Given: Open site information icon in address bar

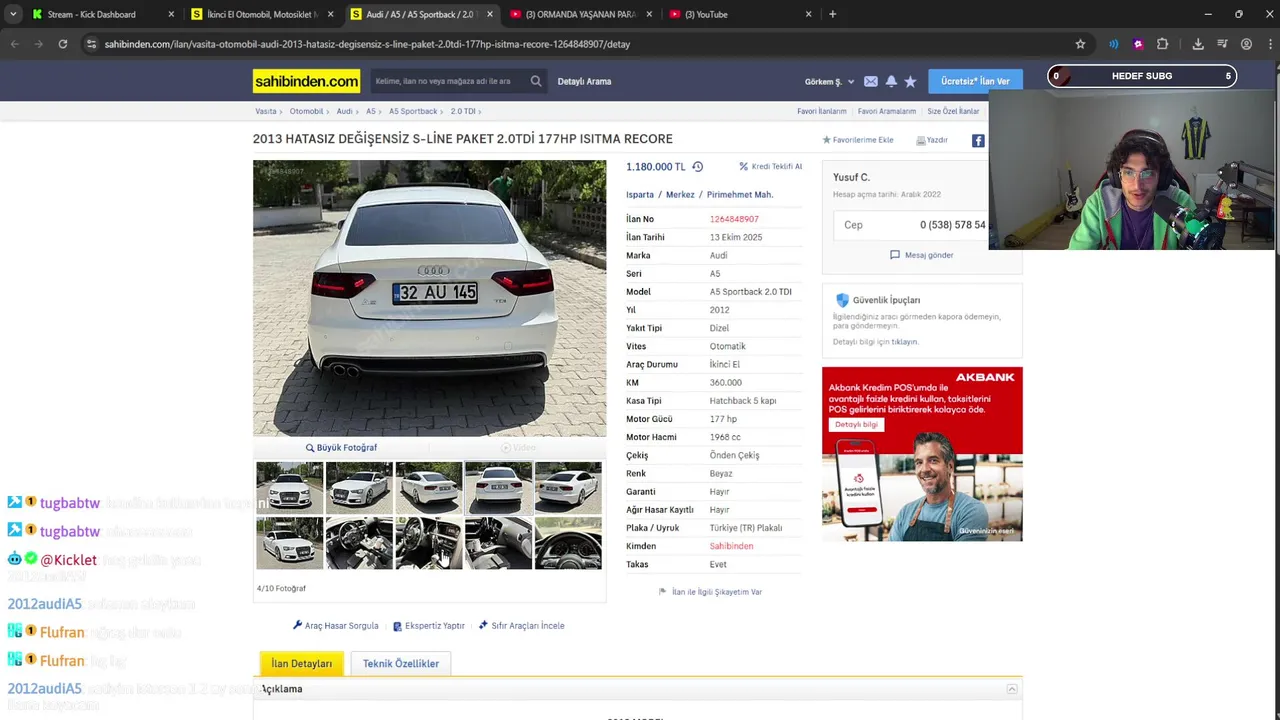Looking at the screenshot, I should point(91,44).
